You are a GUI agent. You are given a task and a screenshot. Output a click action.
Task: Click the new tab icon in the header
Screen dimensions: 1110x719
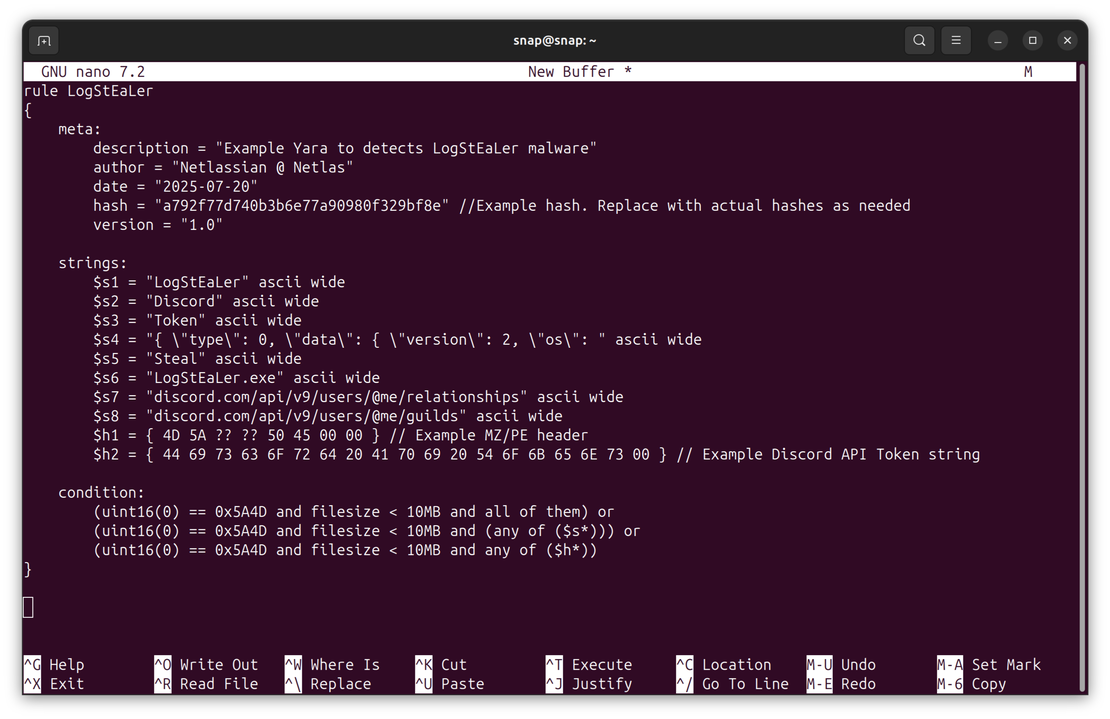[42, 40]
